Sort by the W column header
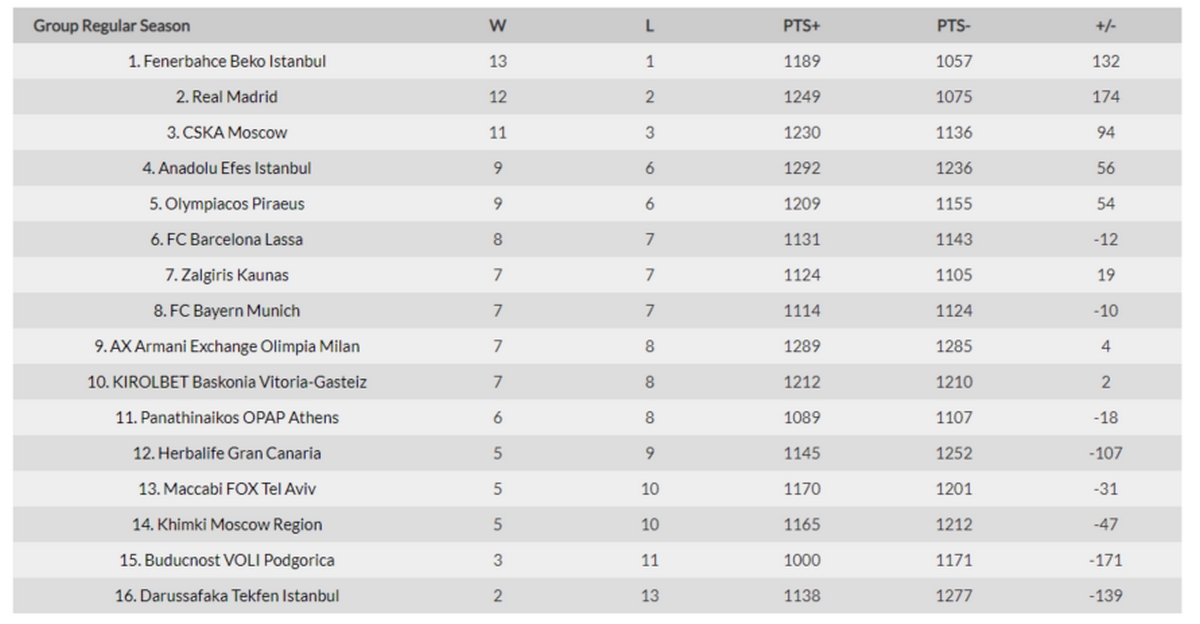This screenshot has height=624, width=1200. pyautogui.click(x=497, y=26)
